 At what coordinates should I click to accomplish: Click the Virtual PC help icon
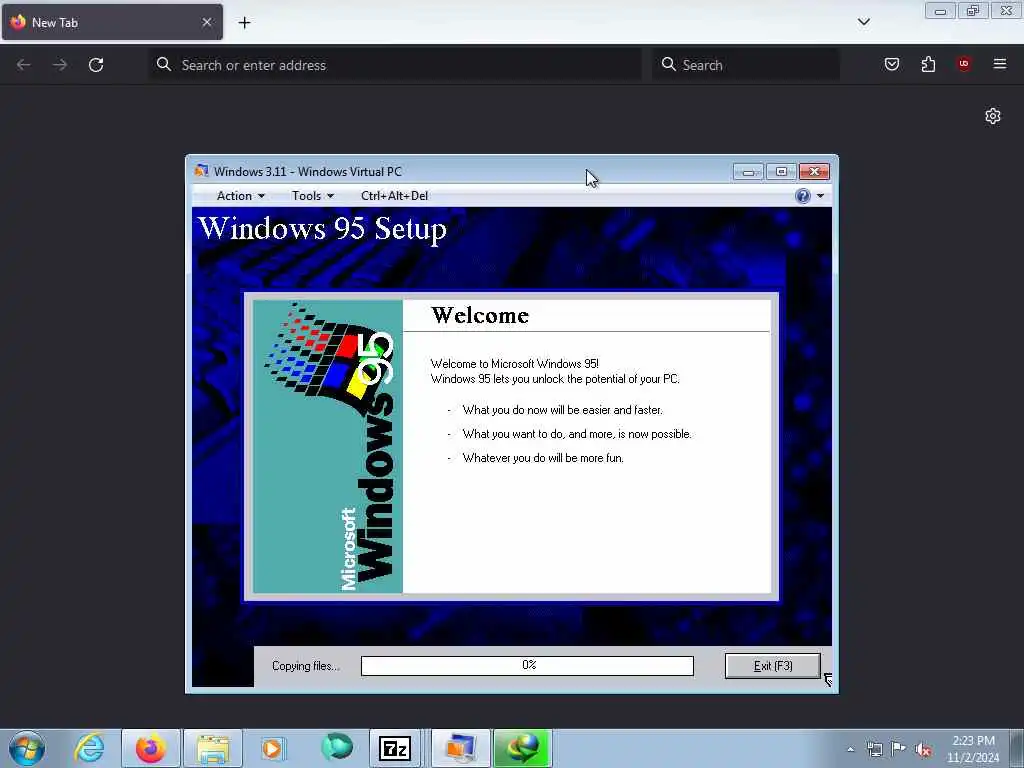point(803,196)
